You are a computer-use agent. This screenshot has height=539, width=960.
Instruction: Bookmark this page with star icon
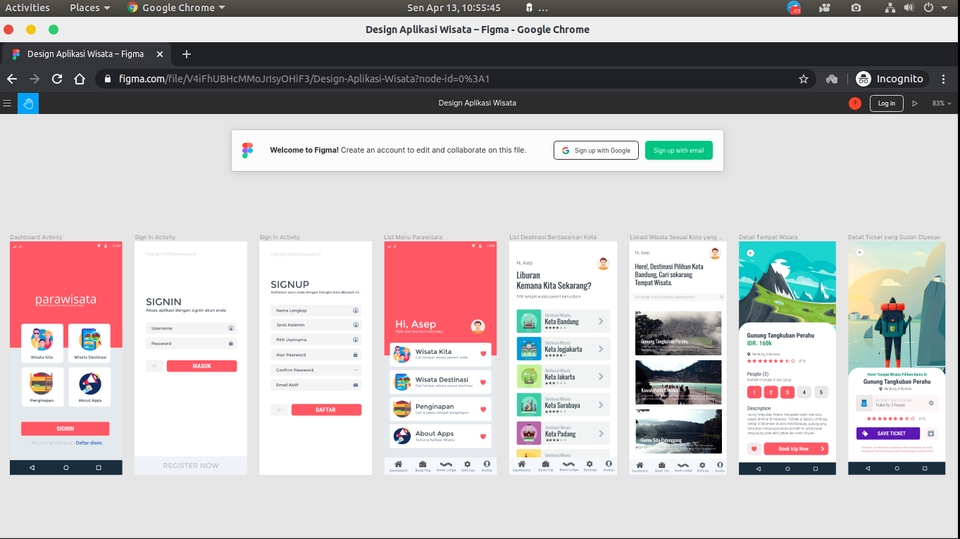click(x=803, y=79)
